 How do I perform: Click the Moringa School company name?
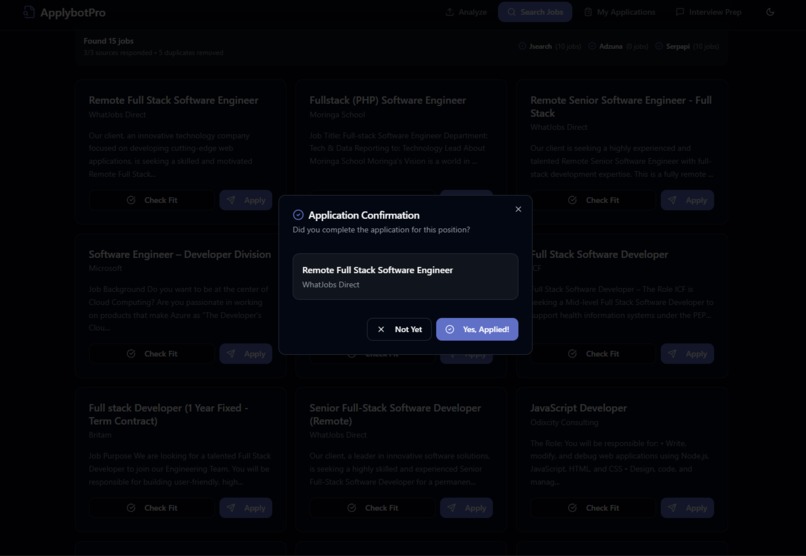point(337,115)
